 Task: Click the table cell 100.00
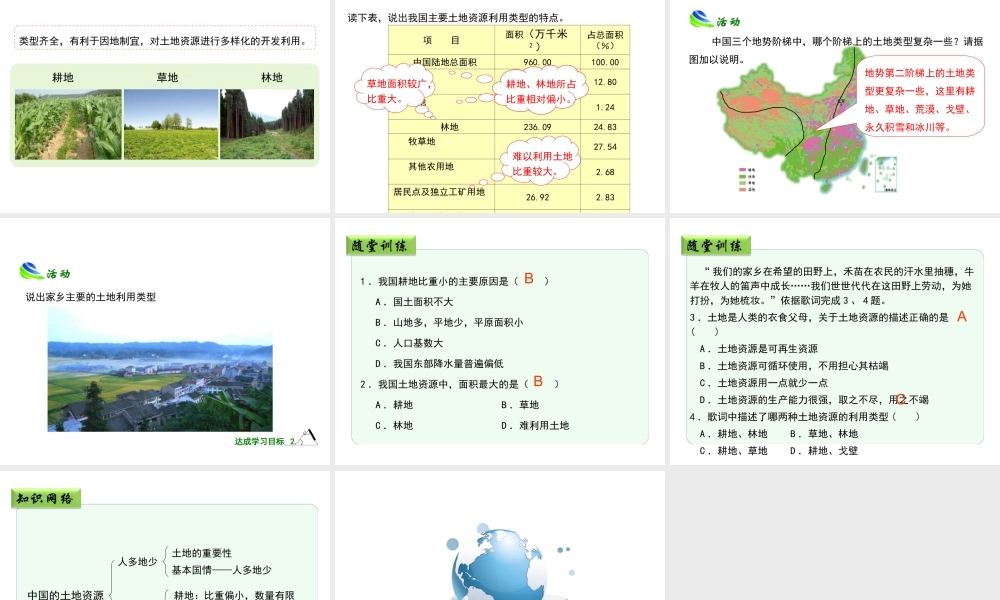tap(605, 62)
